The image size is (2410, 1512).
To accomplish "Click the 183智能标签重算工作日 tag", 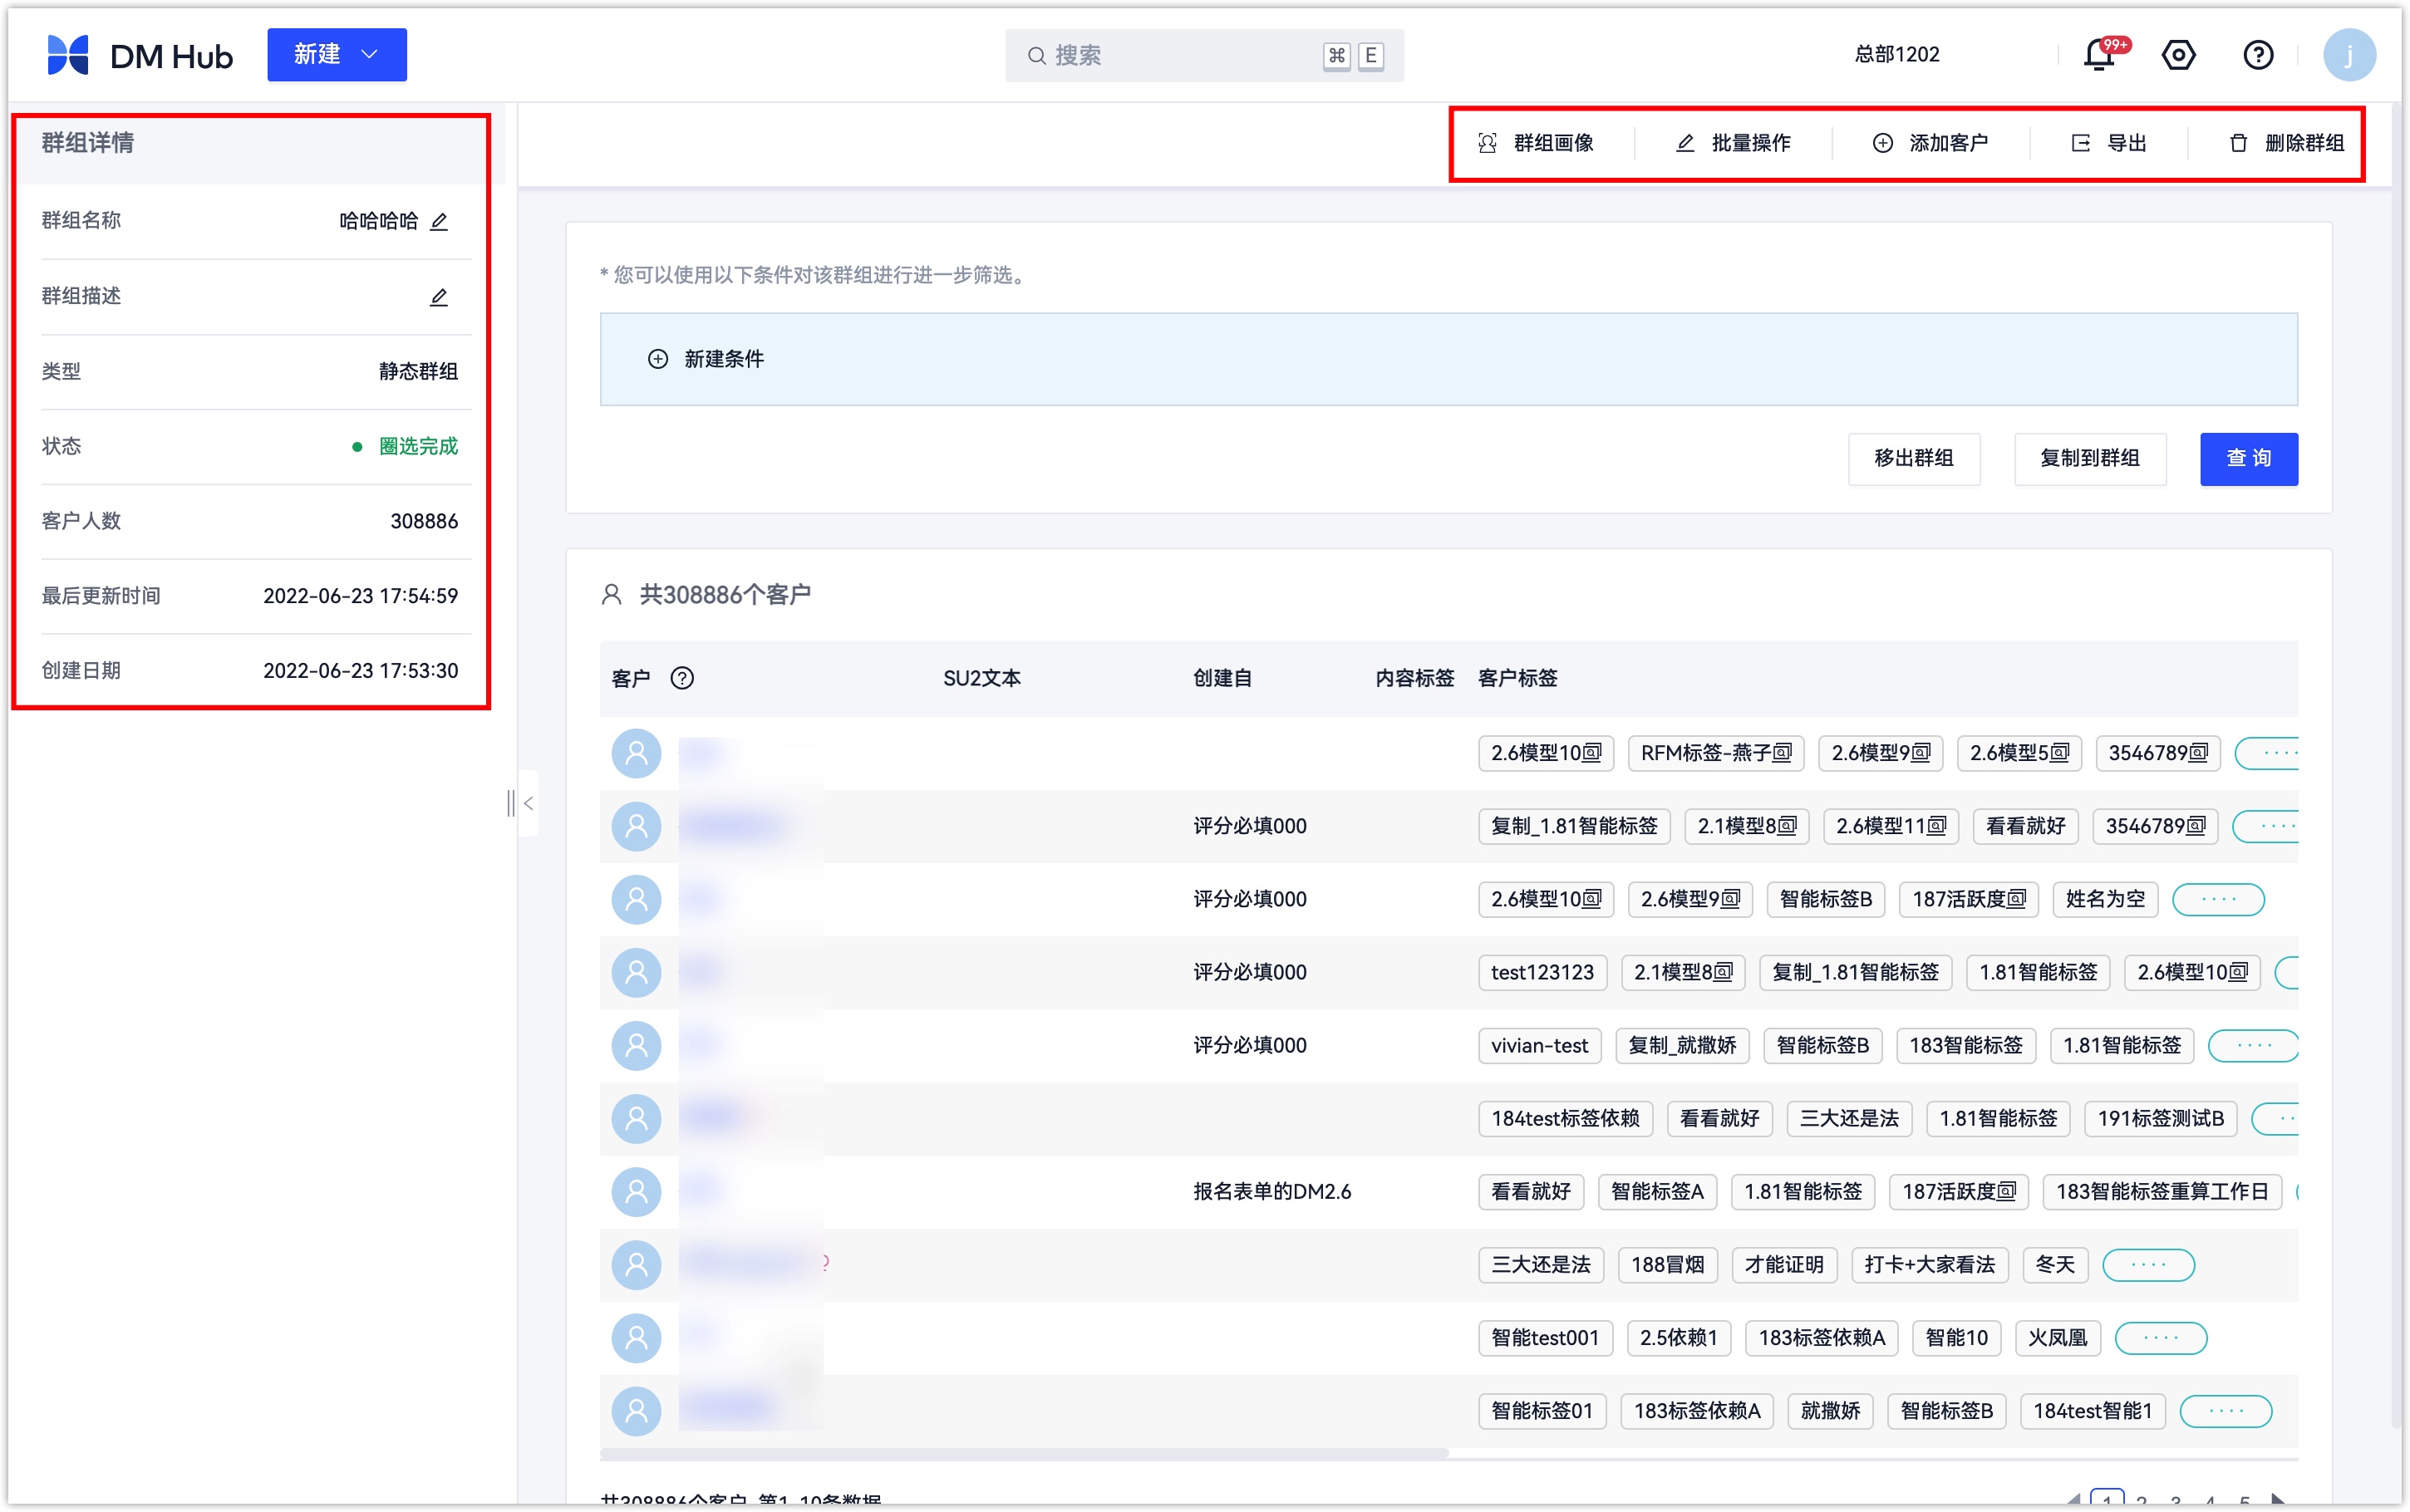I will pyautogui.click(x=2162, y=1191).
